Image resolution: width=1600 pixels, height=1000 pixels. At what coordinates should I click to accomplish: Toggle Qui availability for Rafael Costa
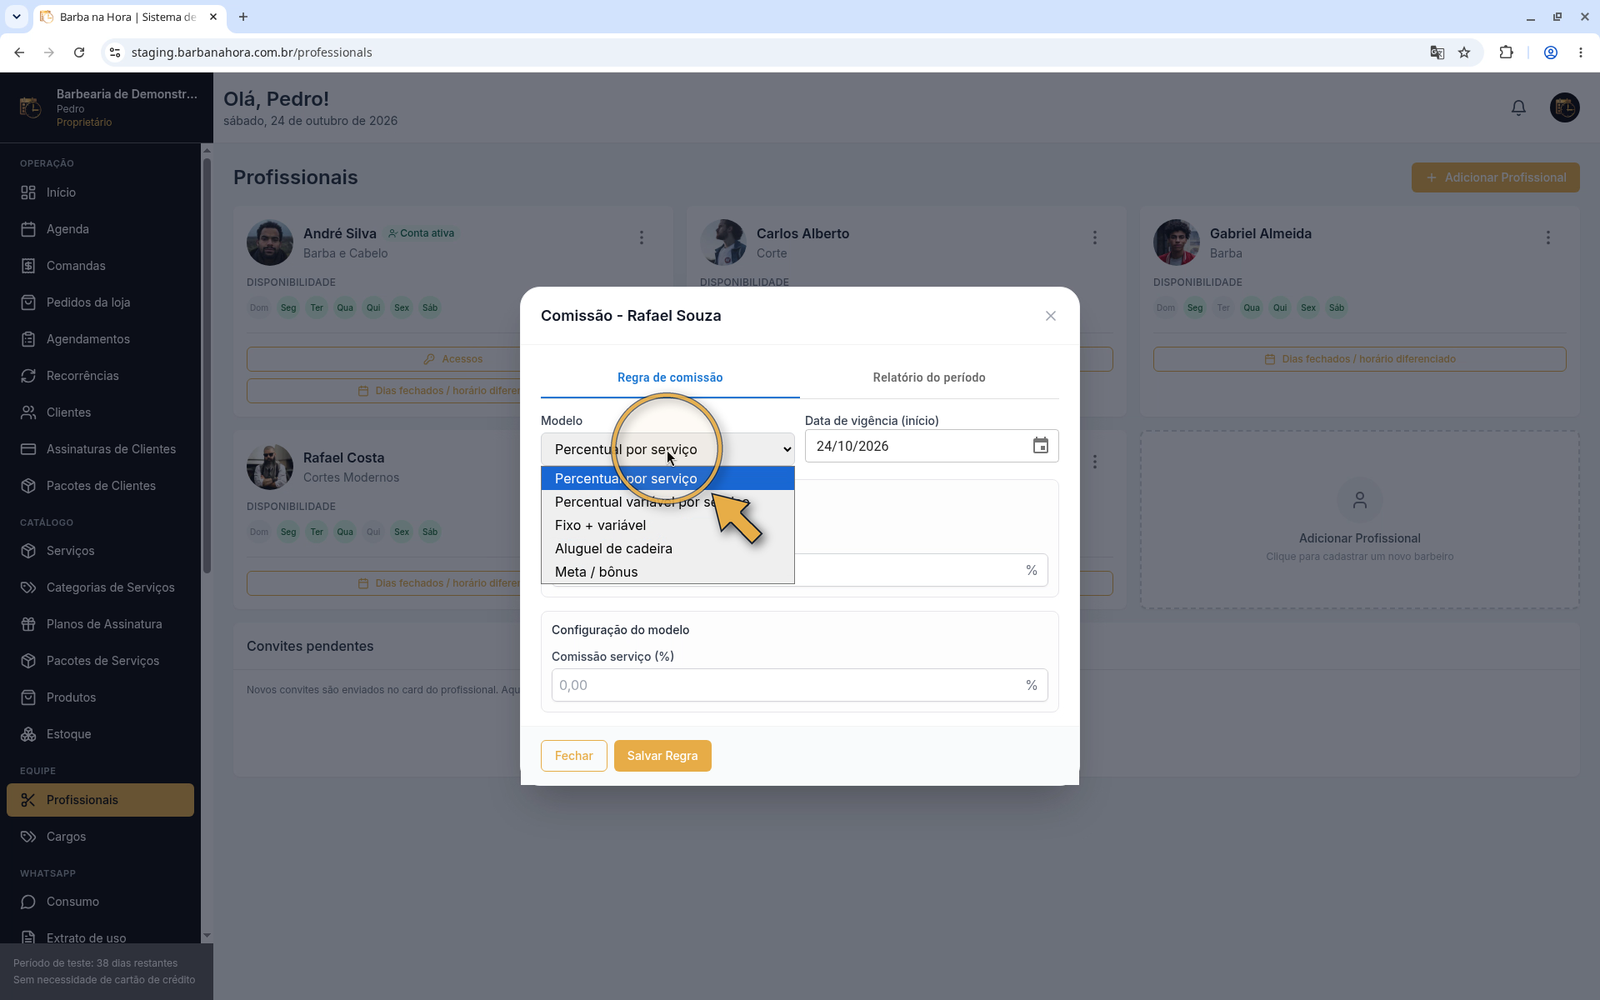373,532
